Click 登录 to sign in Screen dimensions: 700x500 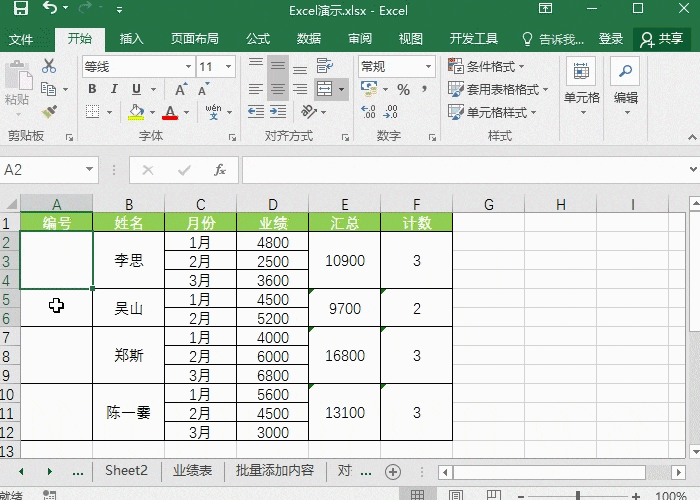tap(610, 39)
